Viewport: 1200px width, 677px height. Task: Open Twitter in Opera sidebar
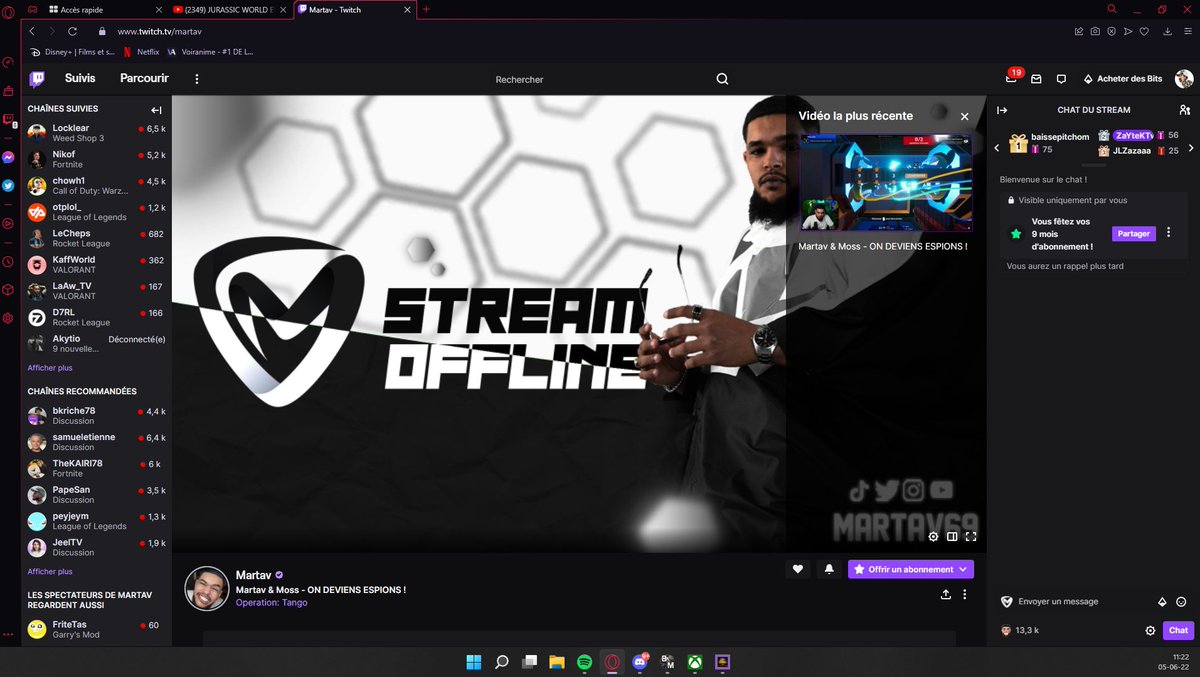[8, 185]
